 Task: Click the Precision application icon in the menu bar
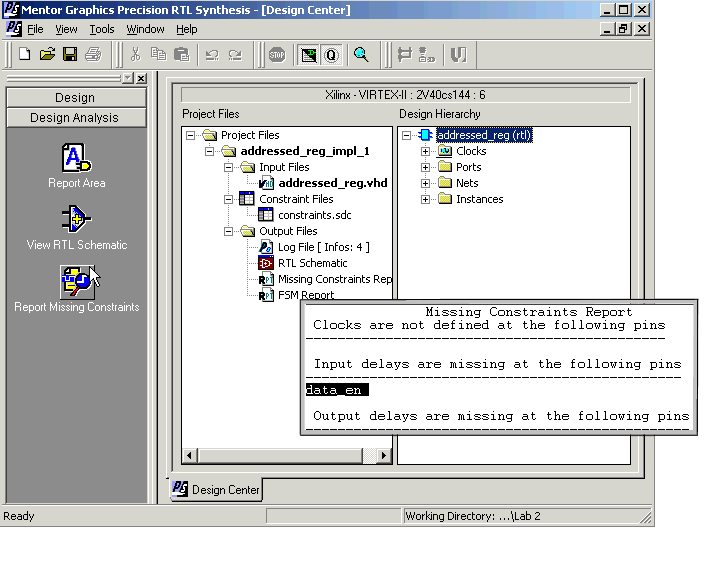point(14,29)
